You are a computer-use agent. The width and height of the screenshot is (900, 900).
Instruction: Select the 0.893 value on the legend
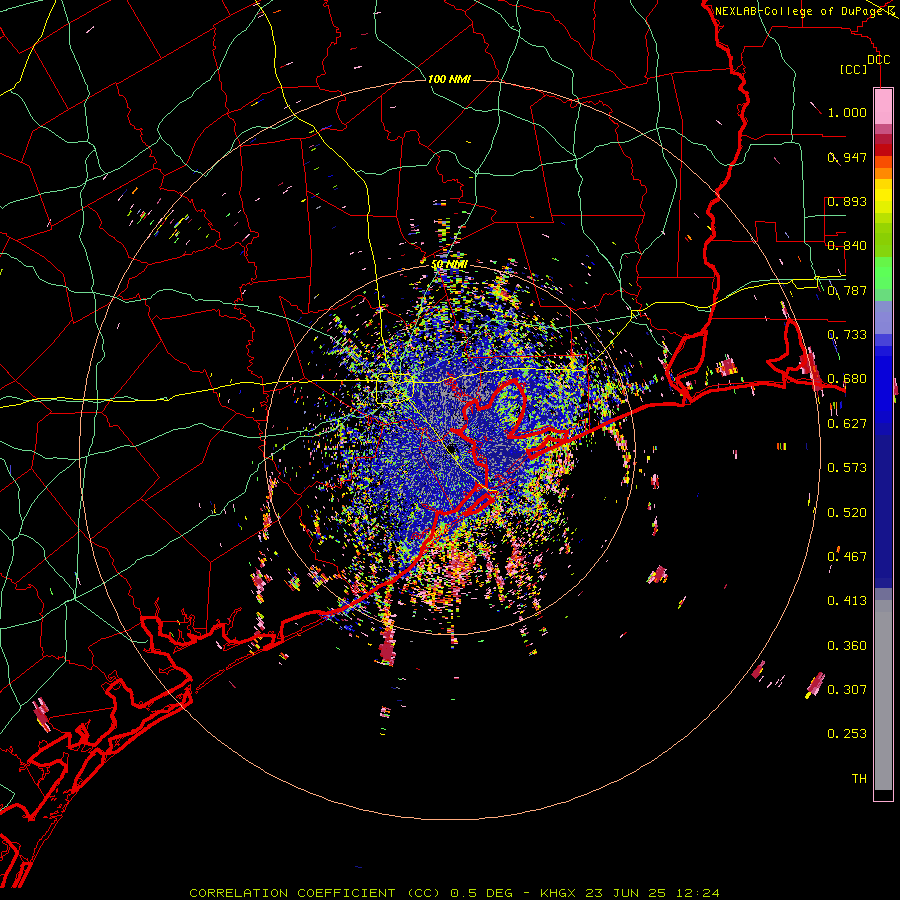[x=847, y=201]
